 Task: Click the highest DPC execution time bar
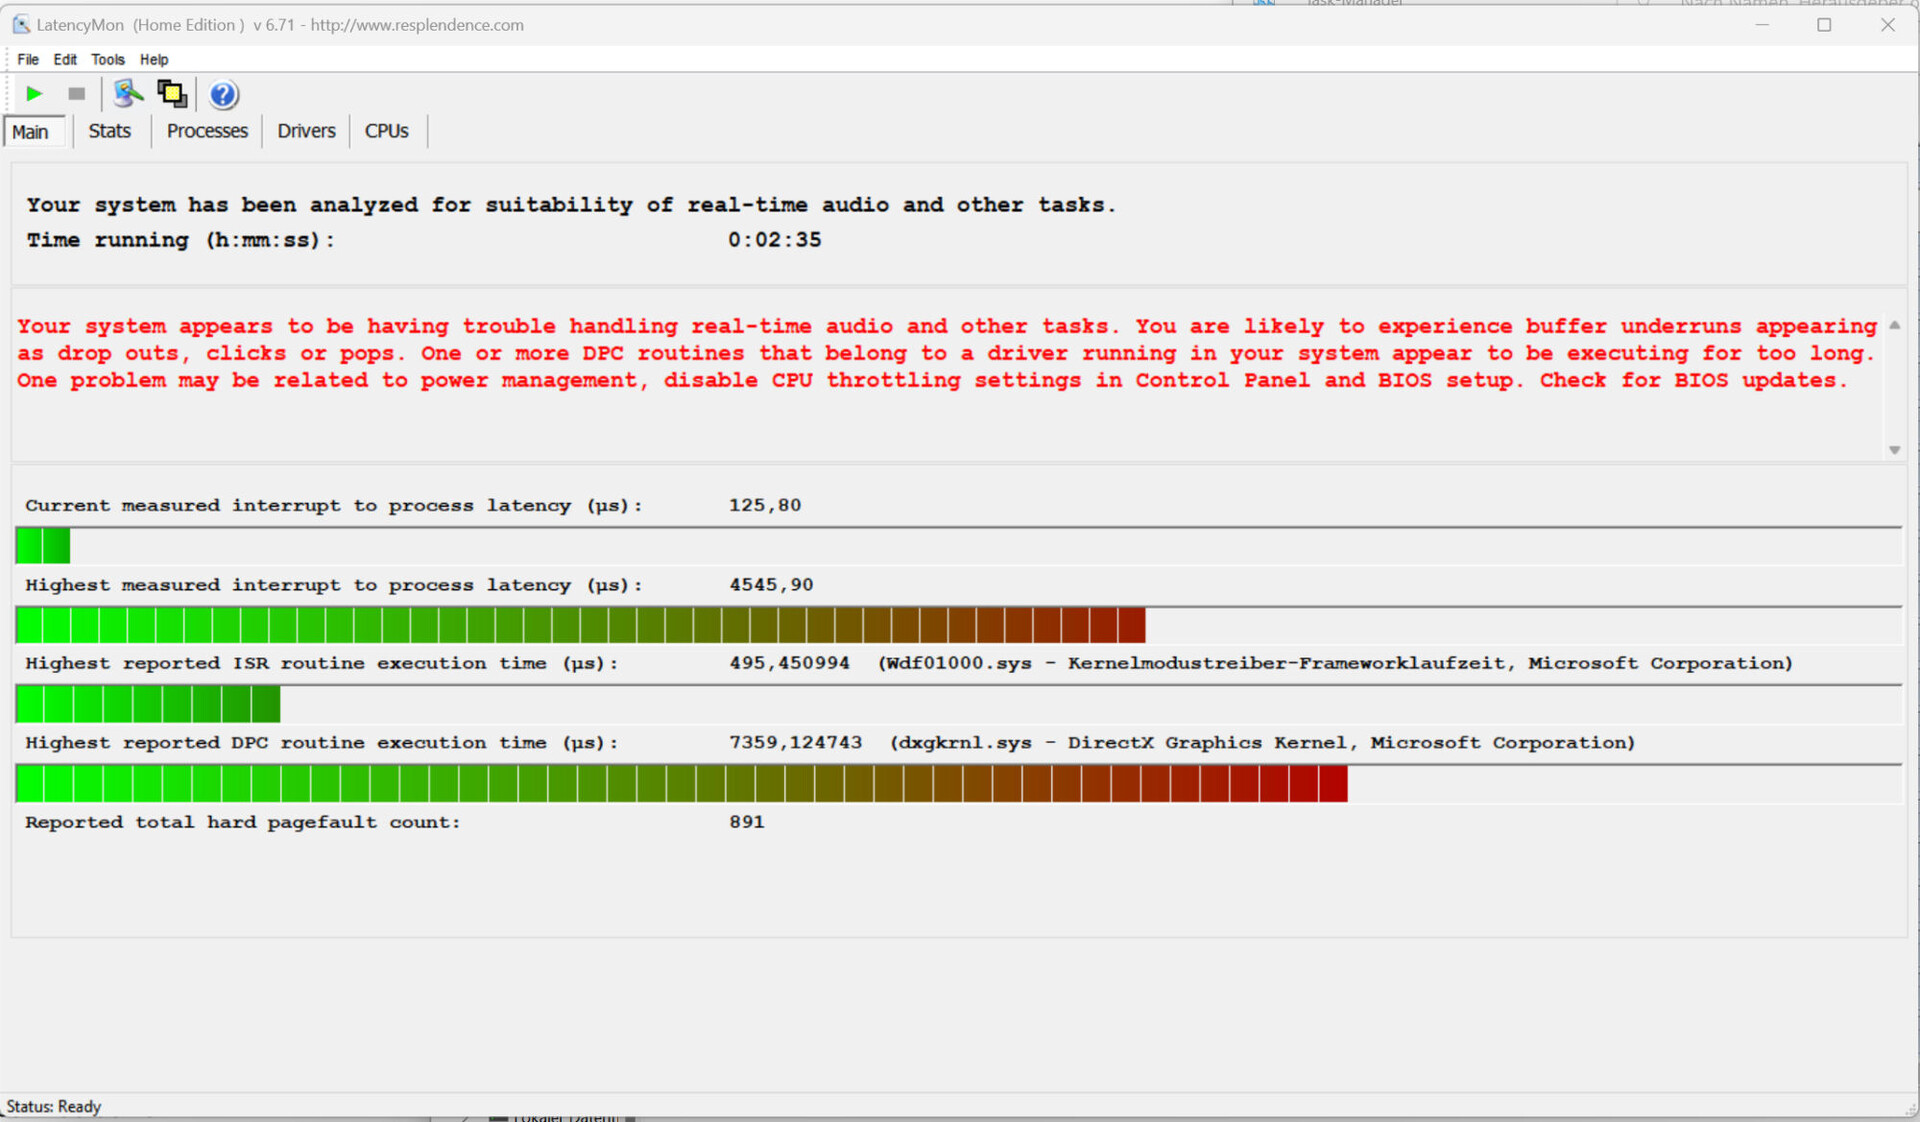pyautogui.click(x=958, y=784)
